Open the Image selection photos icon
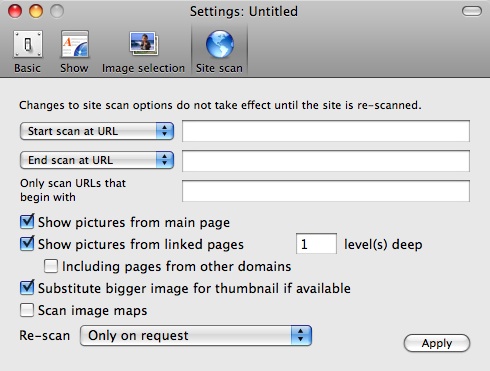 click(143, 44)
